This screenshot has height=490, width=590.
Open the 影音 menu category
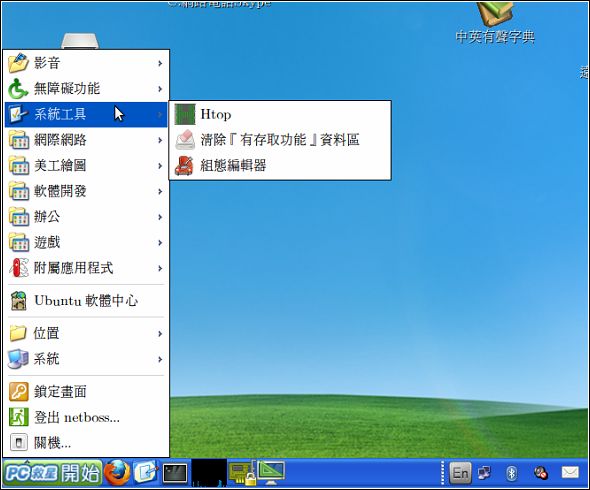click(86, 63)
